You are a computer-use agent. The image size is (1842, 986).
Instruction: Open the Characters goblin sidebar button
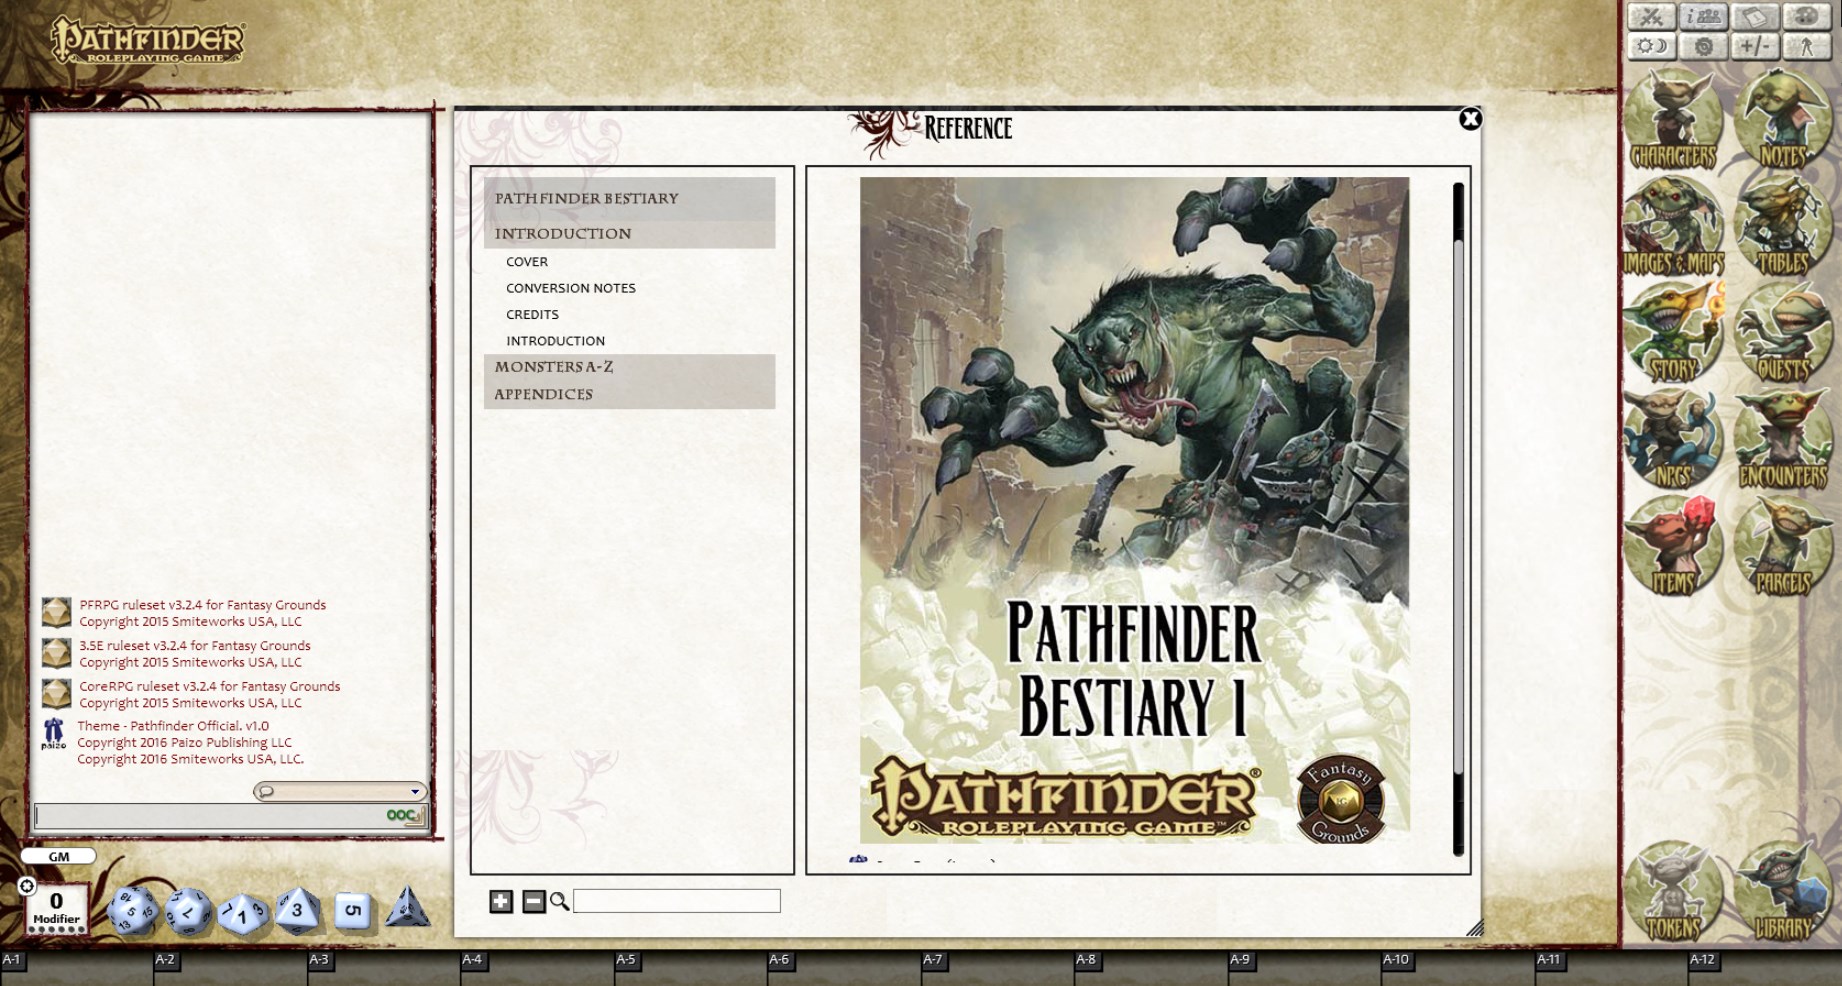pos(1673,119)
